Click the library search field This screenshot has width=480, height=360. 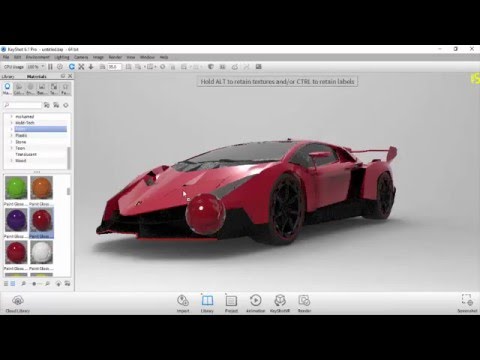pyautogui.click(x=22, y=105)
